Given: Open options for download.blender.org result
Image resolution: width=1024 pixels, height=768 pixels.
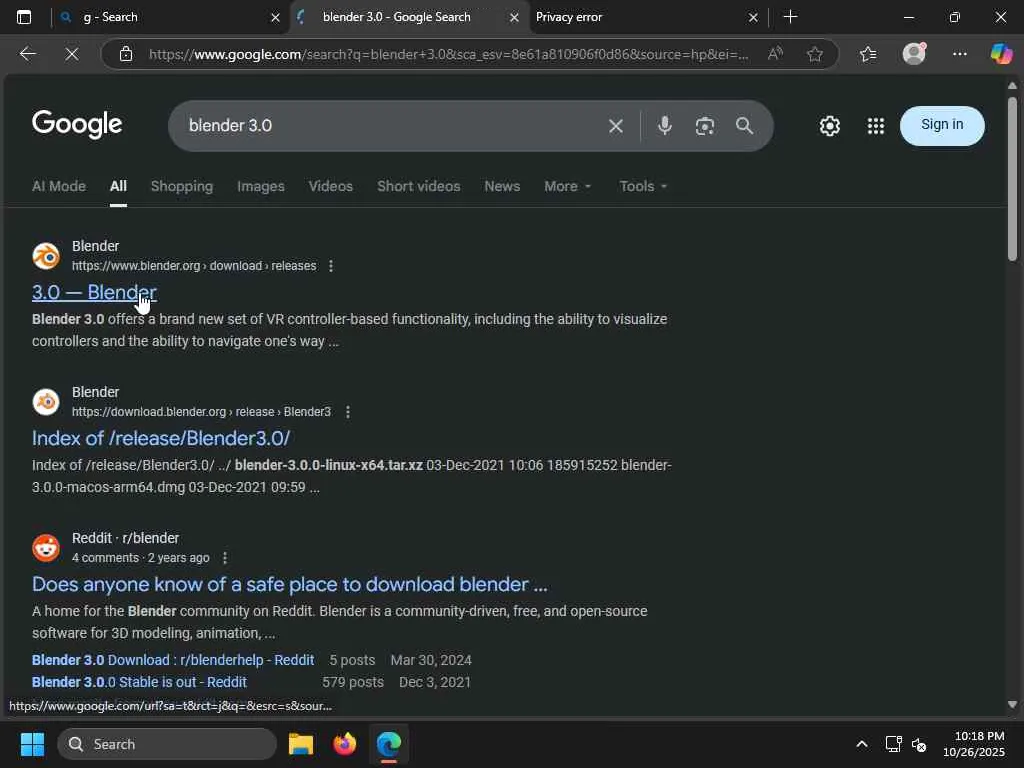Looking at the screenshot, I should [347, 412].
